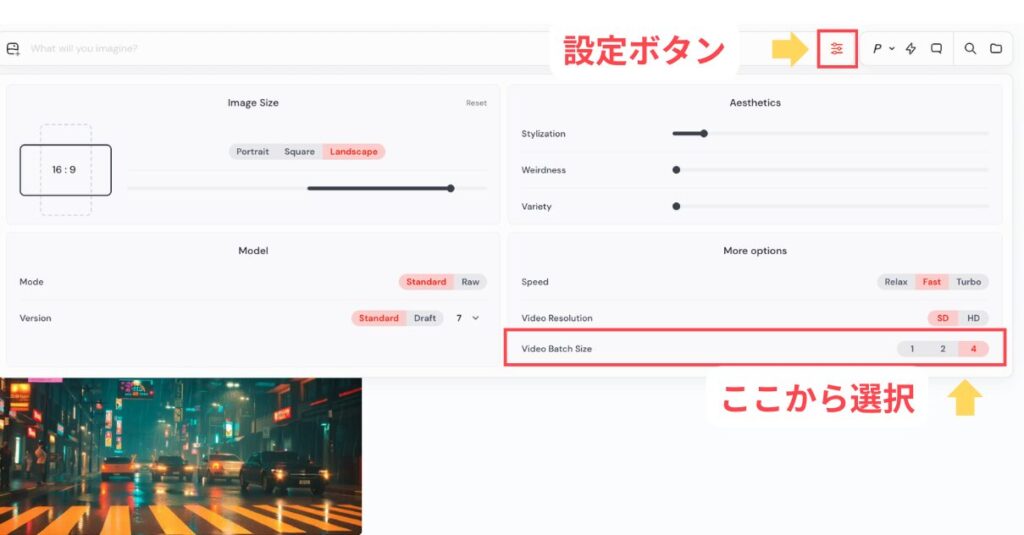1024x535 pixels.
Task: Set Video Batch Size to 2
Action: coord(942,349)
